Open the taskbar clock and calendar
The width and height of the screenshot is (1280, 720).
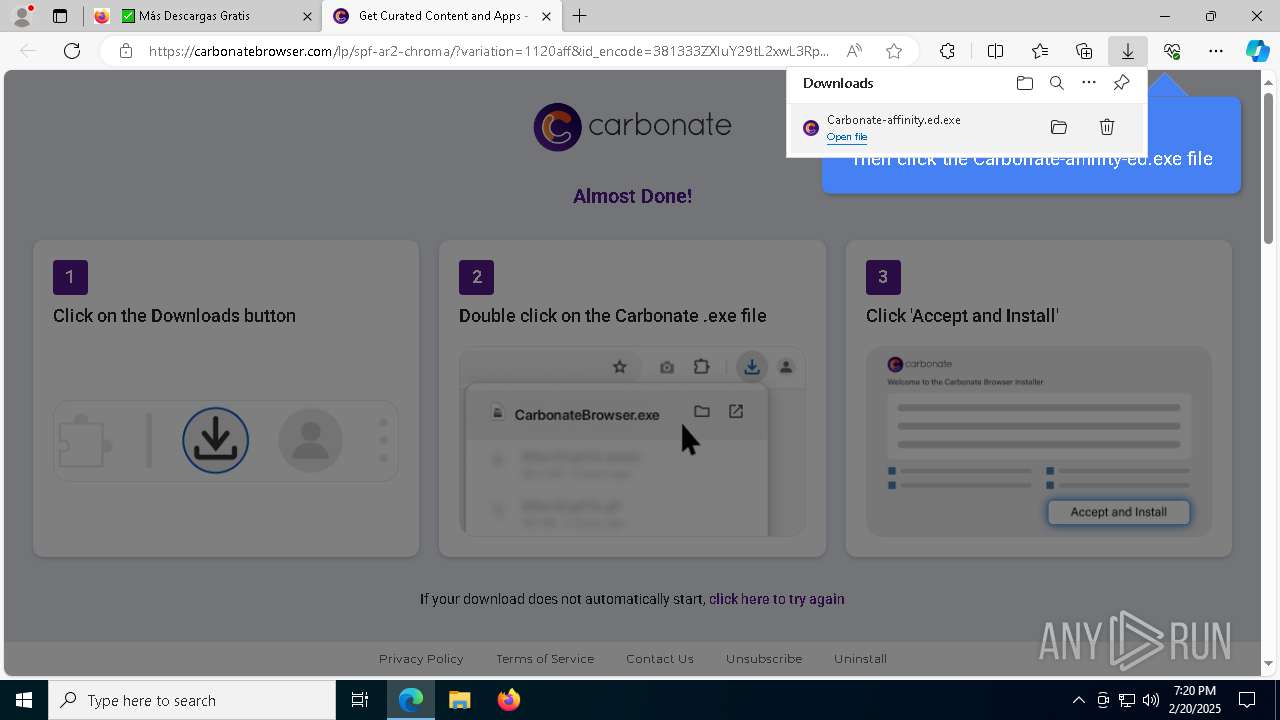(x=1195, y=700)
